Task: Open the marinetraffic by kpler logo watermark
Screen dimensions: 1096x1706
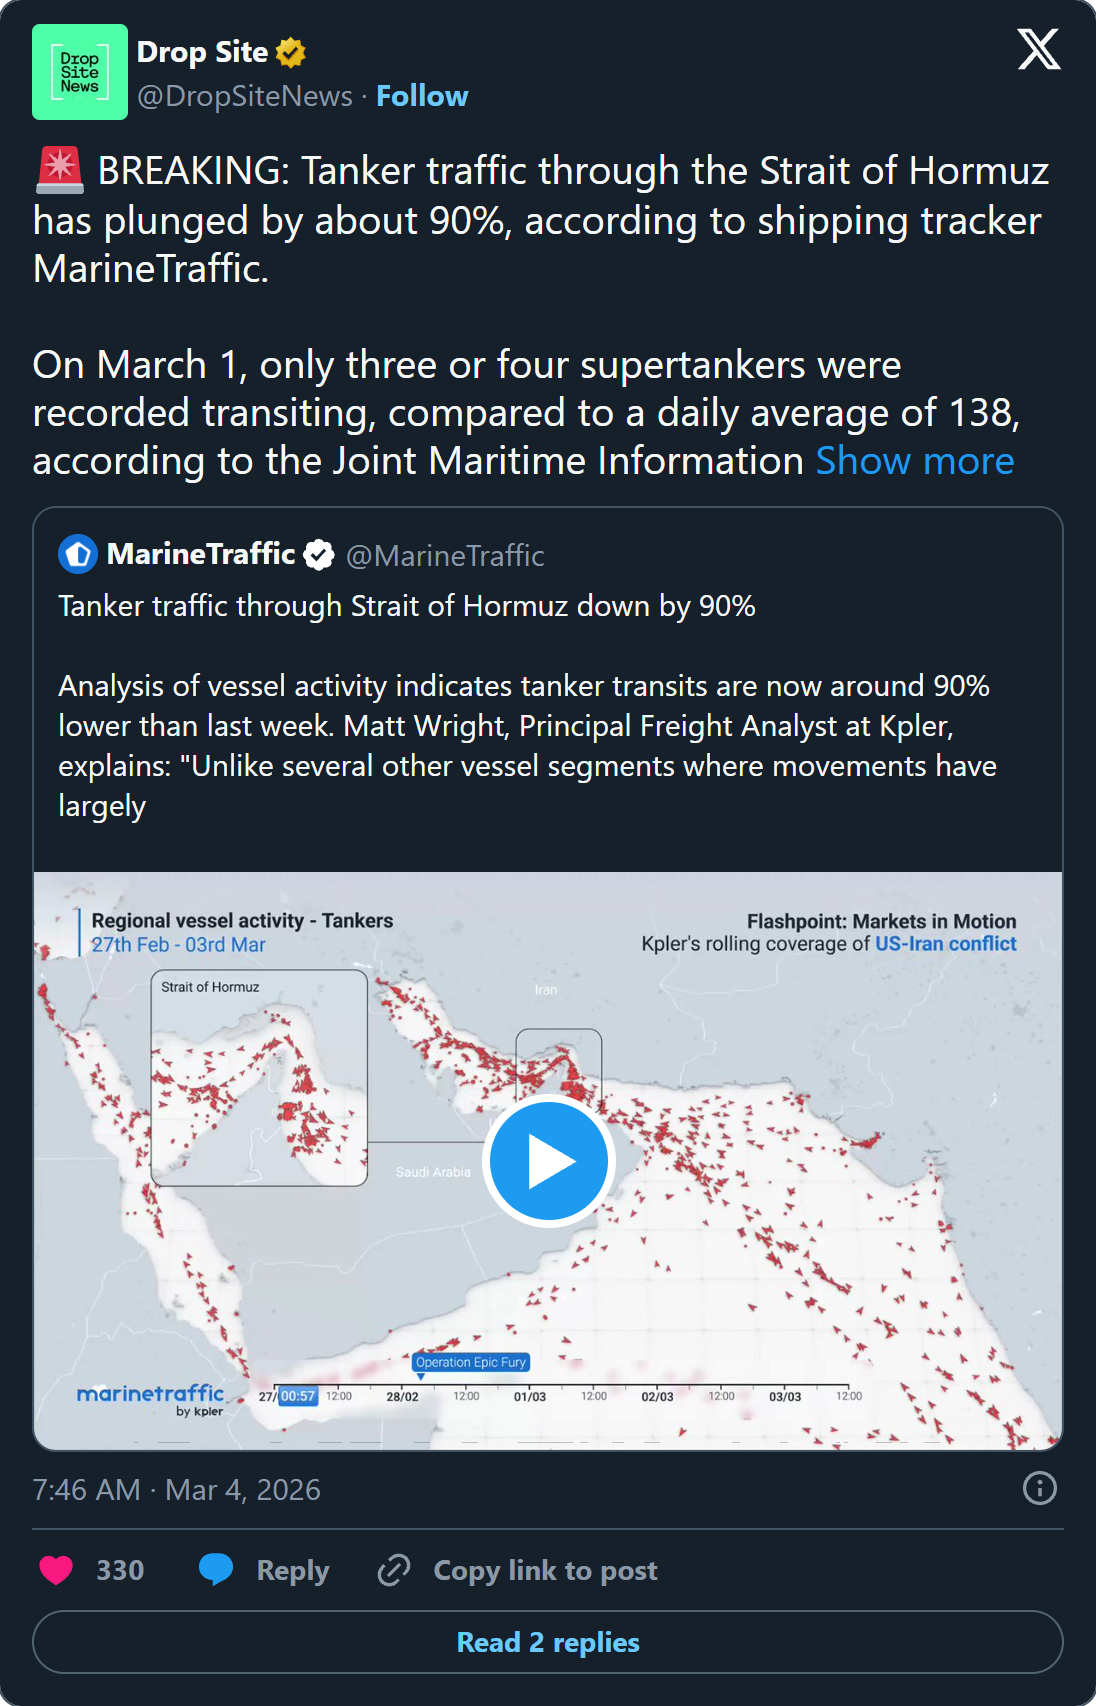Action: pos(150,1397)
